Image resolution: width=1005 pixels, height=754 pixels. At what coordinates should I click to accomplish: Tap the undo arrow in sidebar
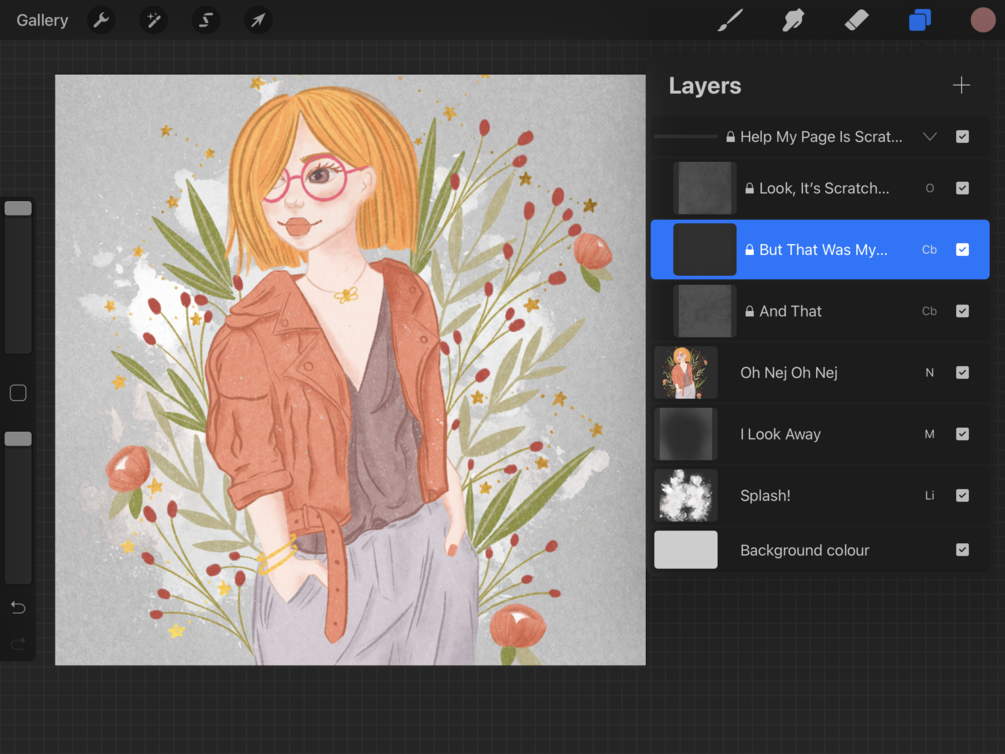pyautogui.click(x=18, y=608)
